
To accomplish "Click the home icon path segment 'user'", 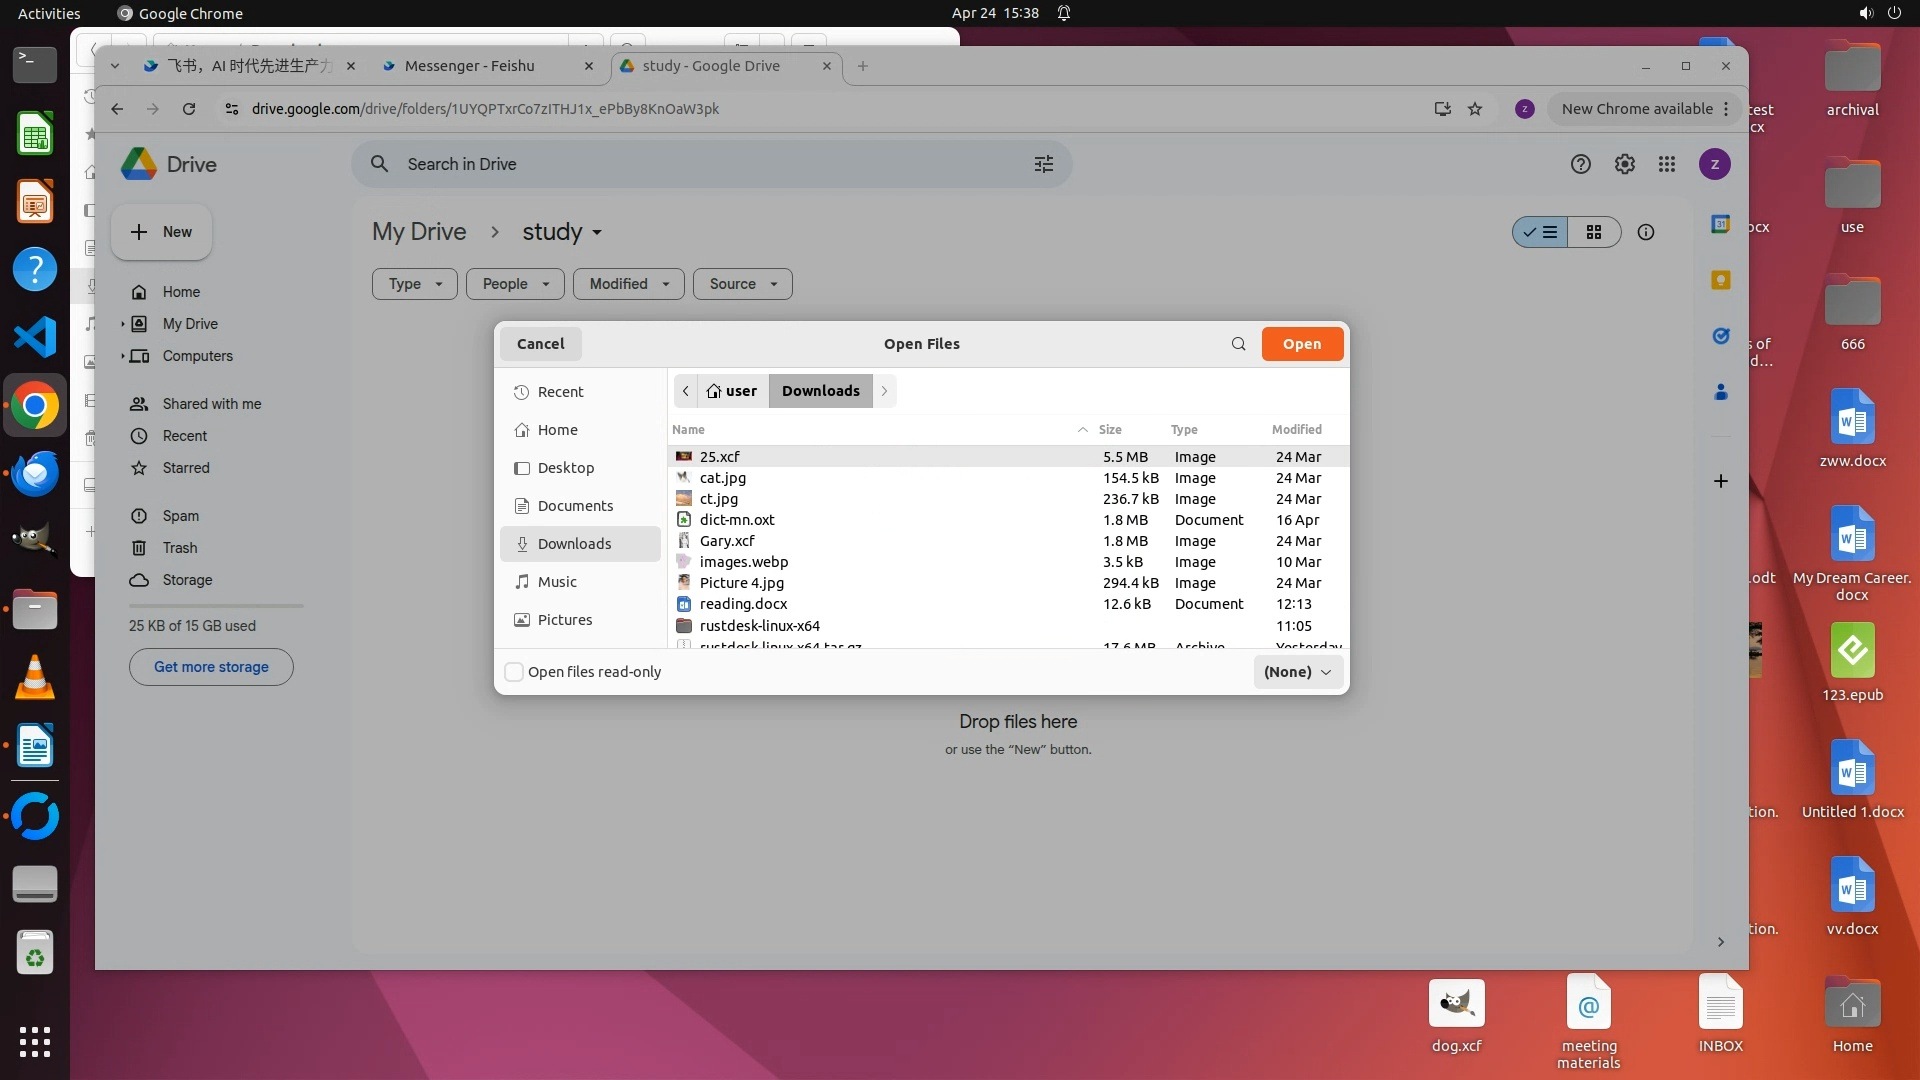I will coord(732,391).
